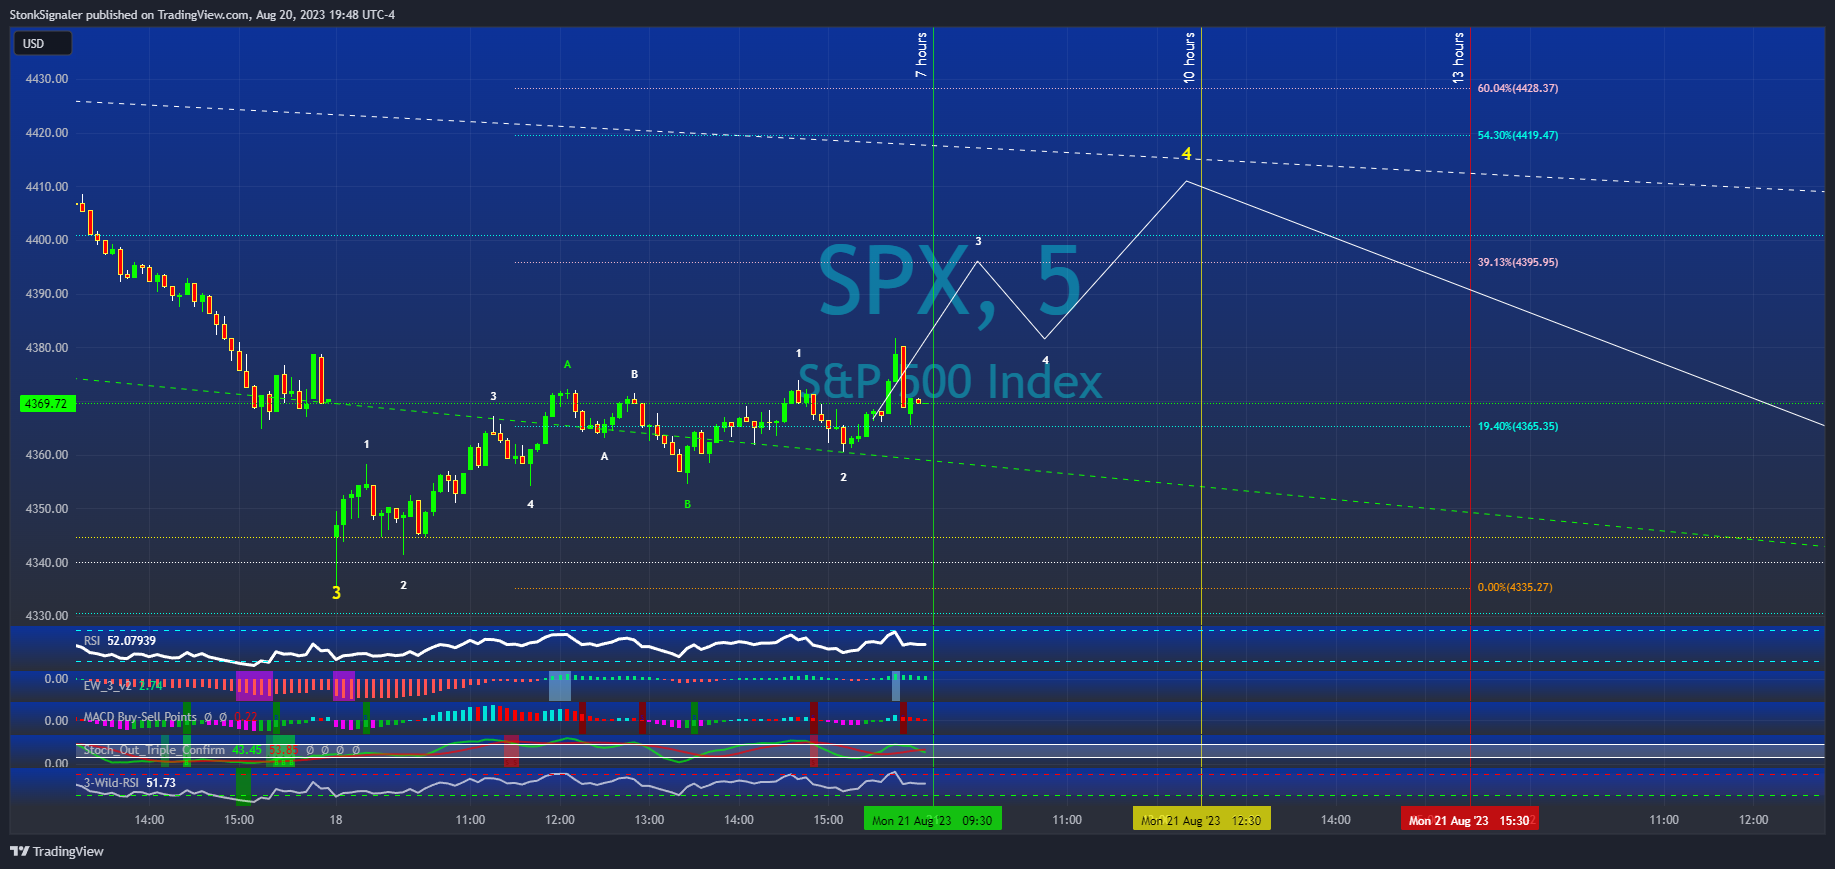Click the green 2.74 EW_3_v2 value
The image size is (1835, 869).
tap(150, 685)
